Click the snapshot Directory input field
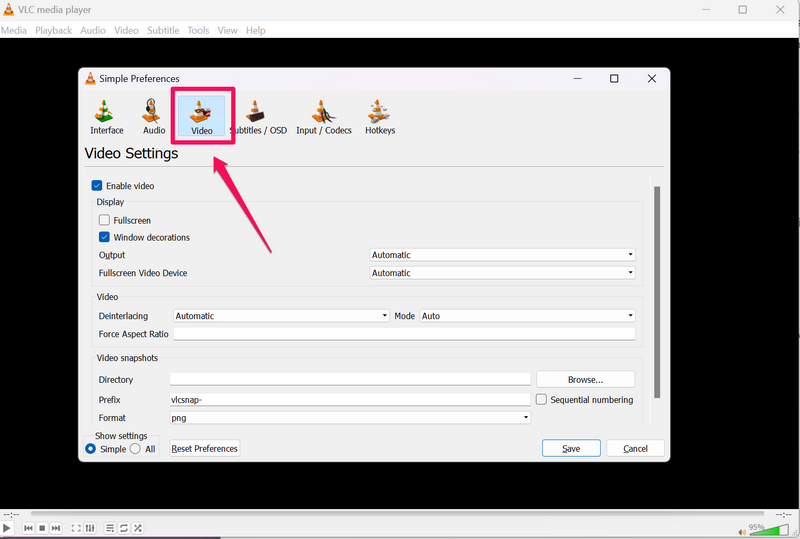800x539 pixels. tap(350, 379)
